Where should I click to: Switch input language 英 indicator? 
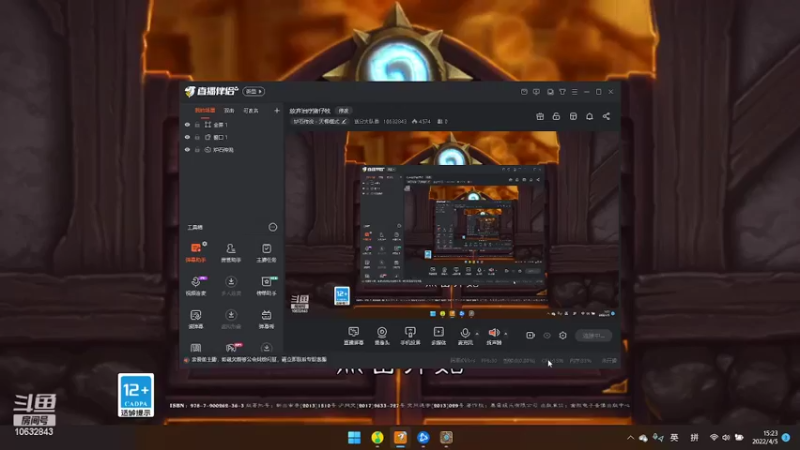[x=674, y=438]
